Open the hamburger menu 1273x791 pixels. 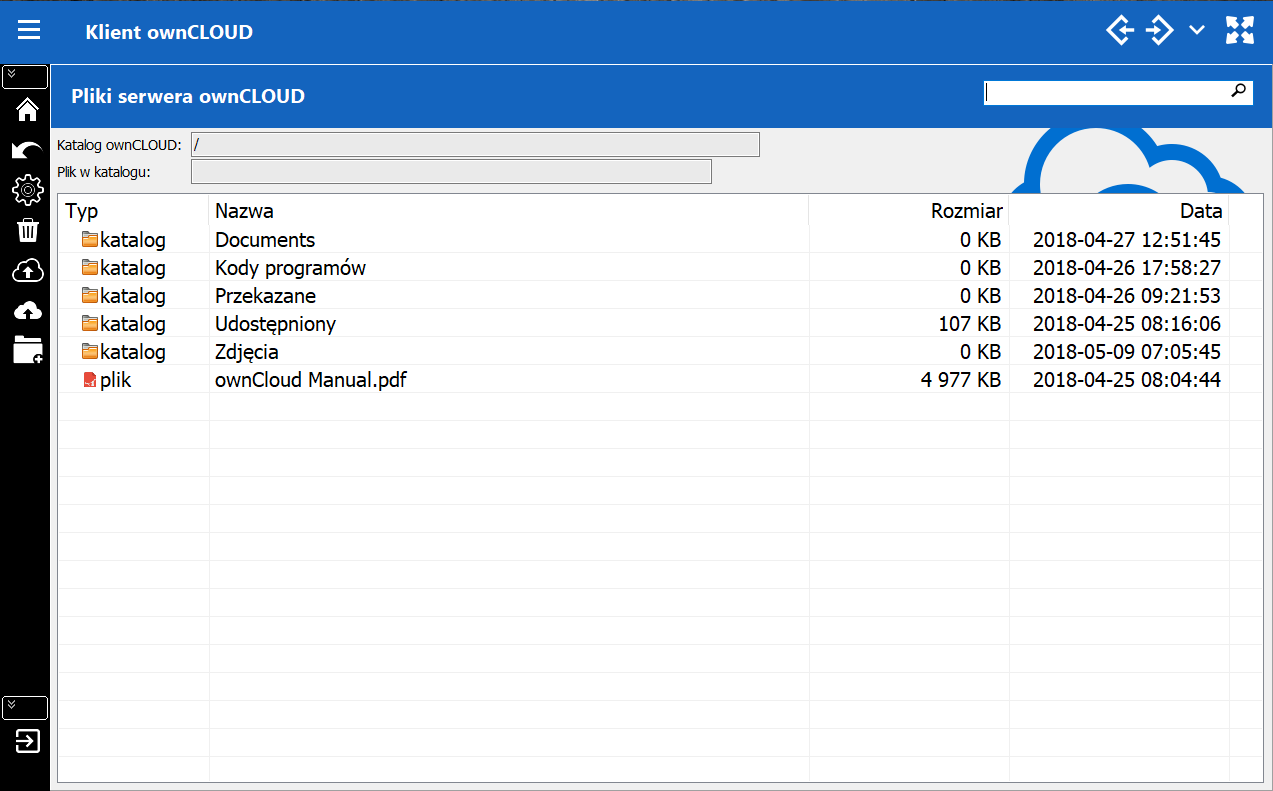(x=29, y=31)
